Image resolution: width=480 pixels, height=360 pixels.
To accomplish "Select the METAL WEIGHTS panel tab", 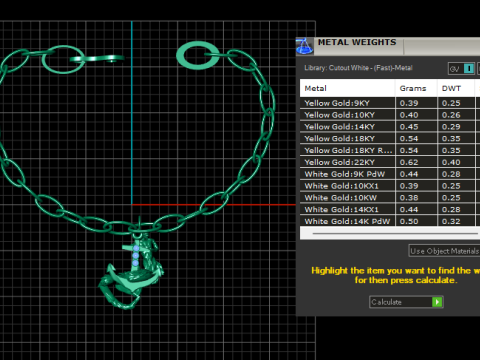I will [x=357, y=42].
